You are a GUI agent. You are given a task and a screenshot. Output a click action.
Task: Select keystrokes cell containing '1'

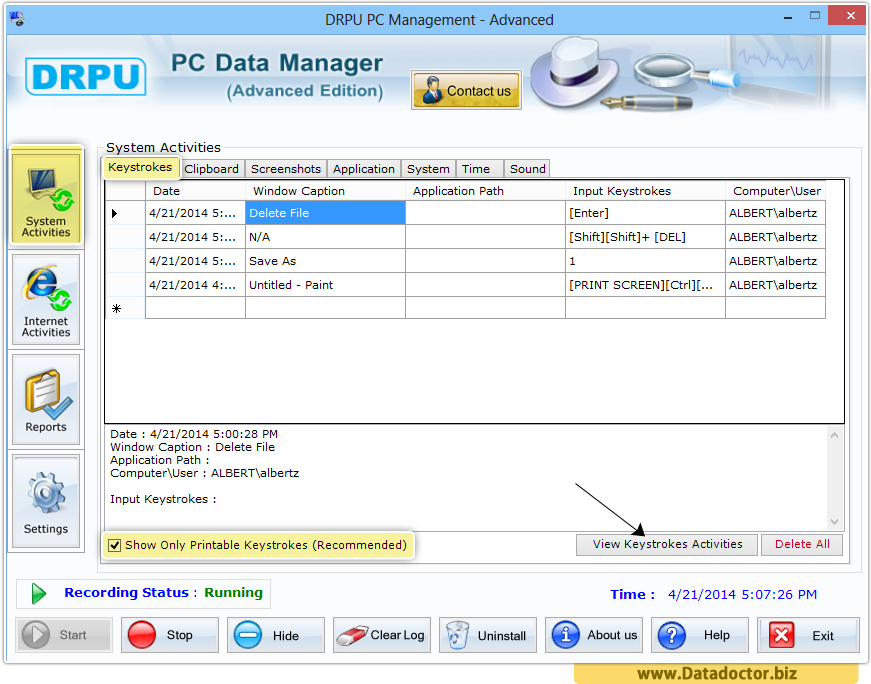pos(645,261)
